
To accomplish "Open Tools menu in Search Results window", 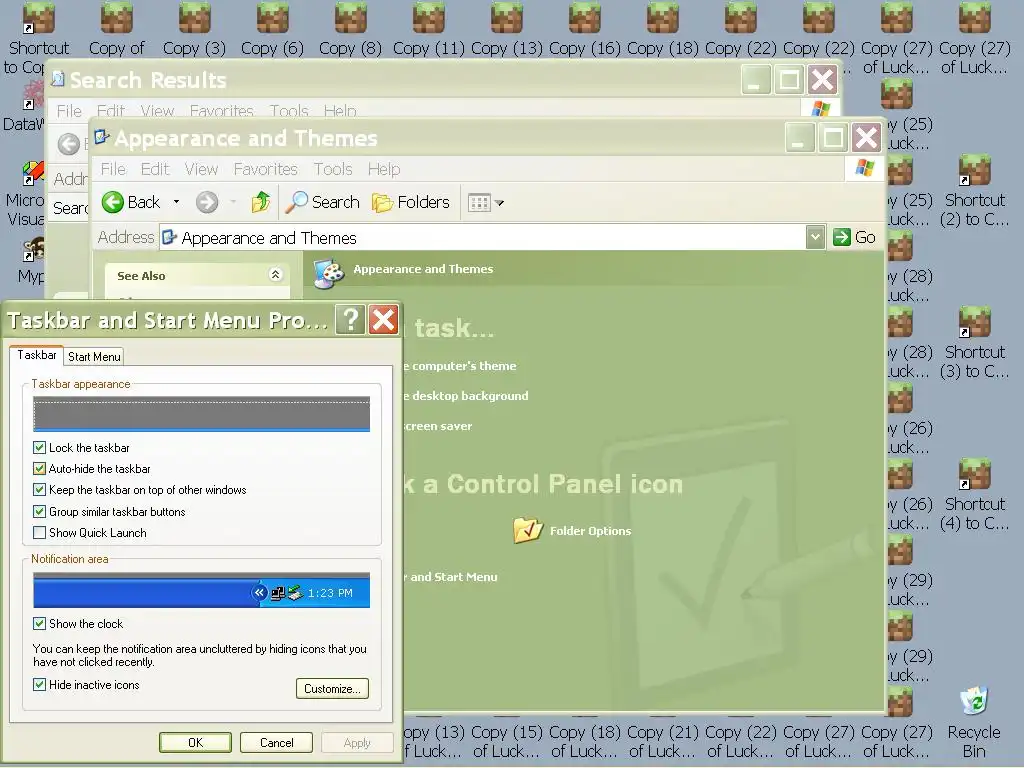I will [x=289, y=111].
